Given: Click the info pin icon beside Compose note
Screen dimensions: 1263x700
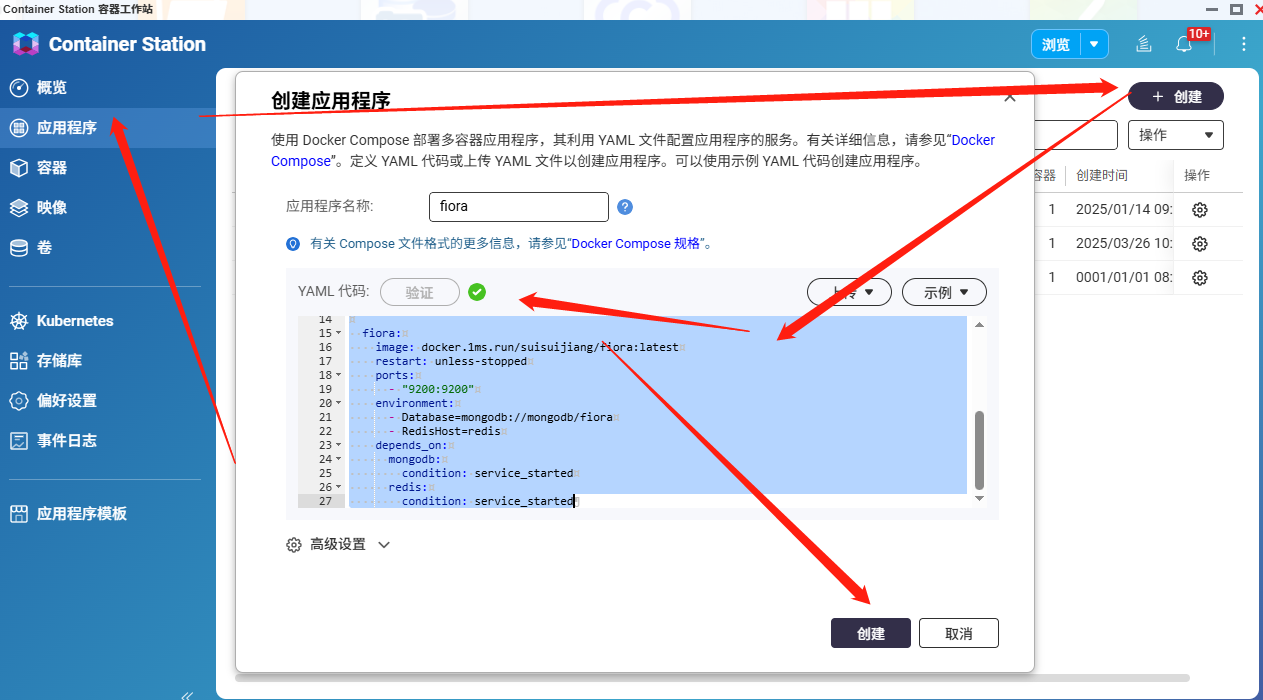Looking at the screenshot, I should [x=293, y=243].
